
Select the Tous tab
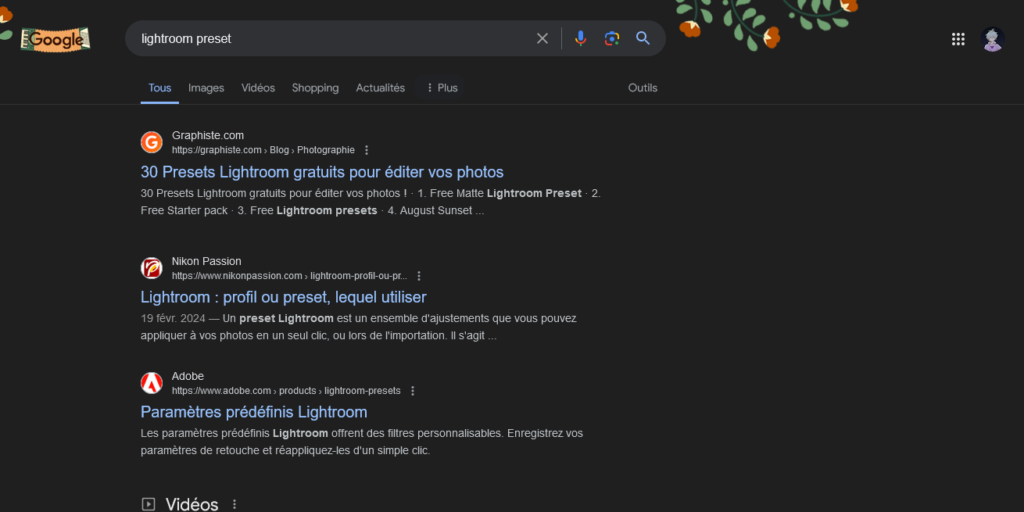[159, 88]
